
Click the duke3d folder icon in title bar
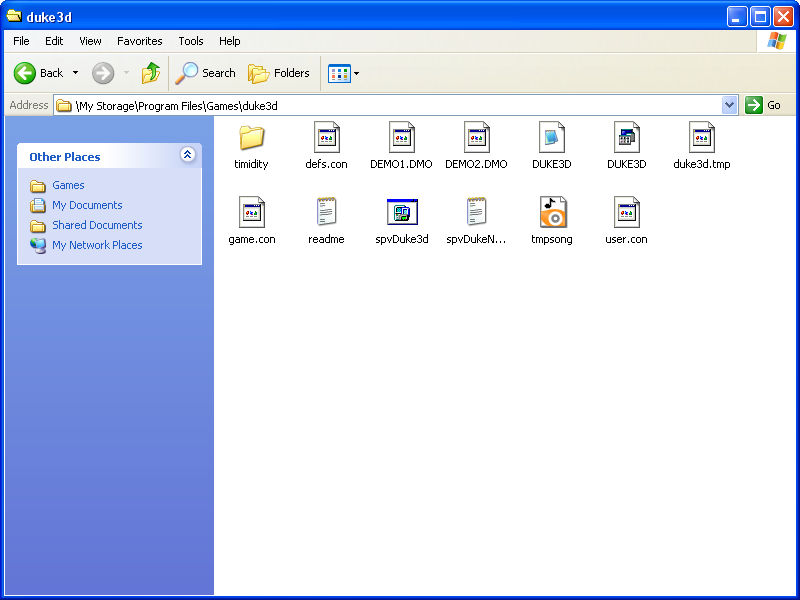click(x=14, y=16)
